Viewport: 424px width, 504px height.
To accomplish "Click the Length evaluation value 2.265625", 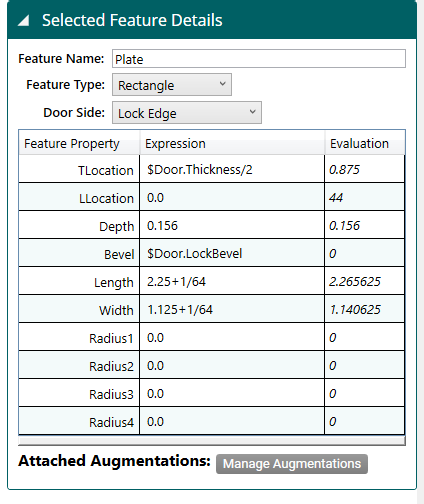I will [355, 282].
